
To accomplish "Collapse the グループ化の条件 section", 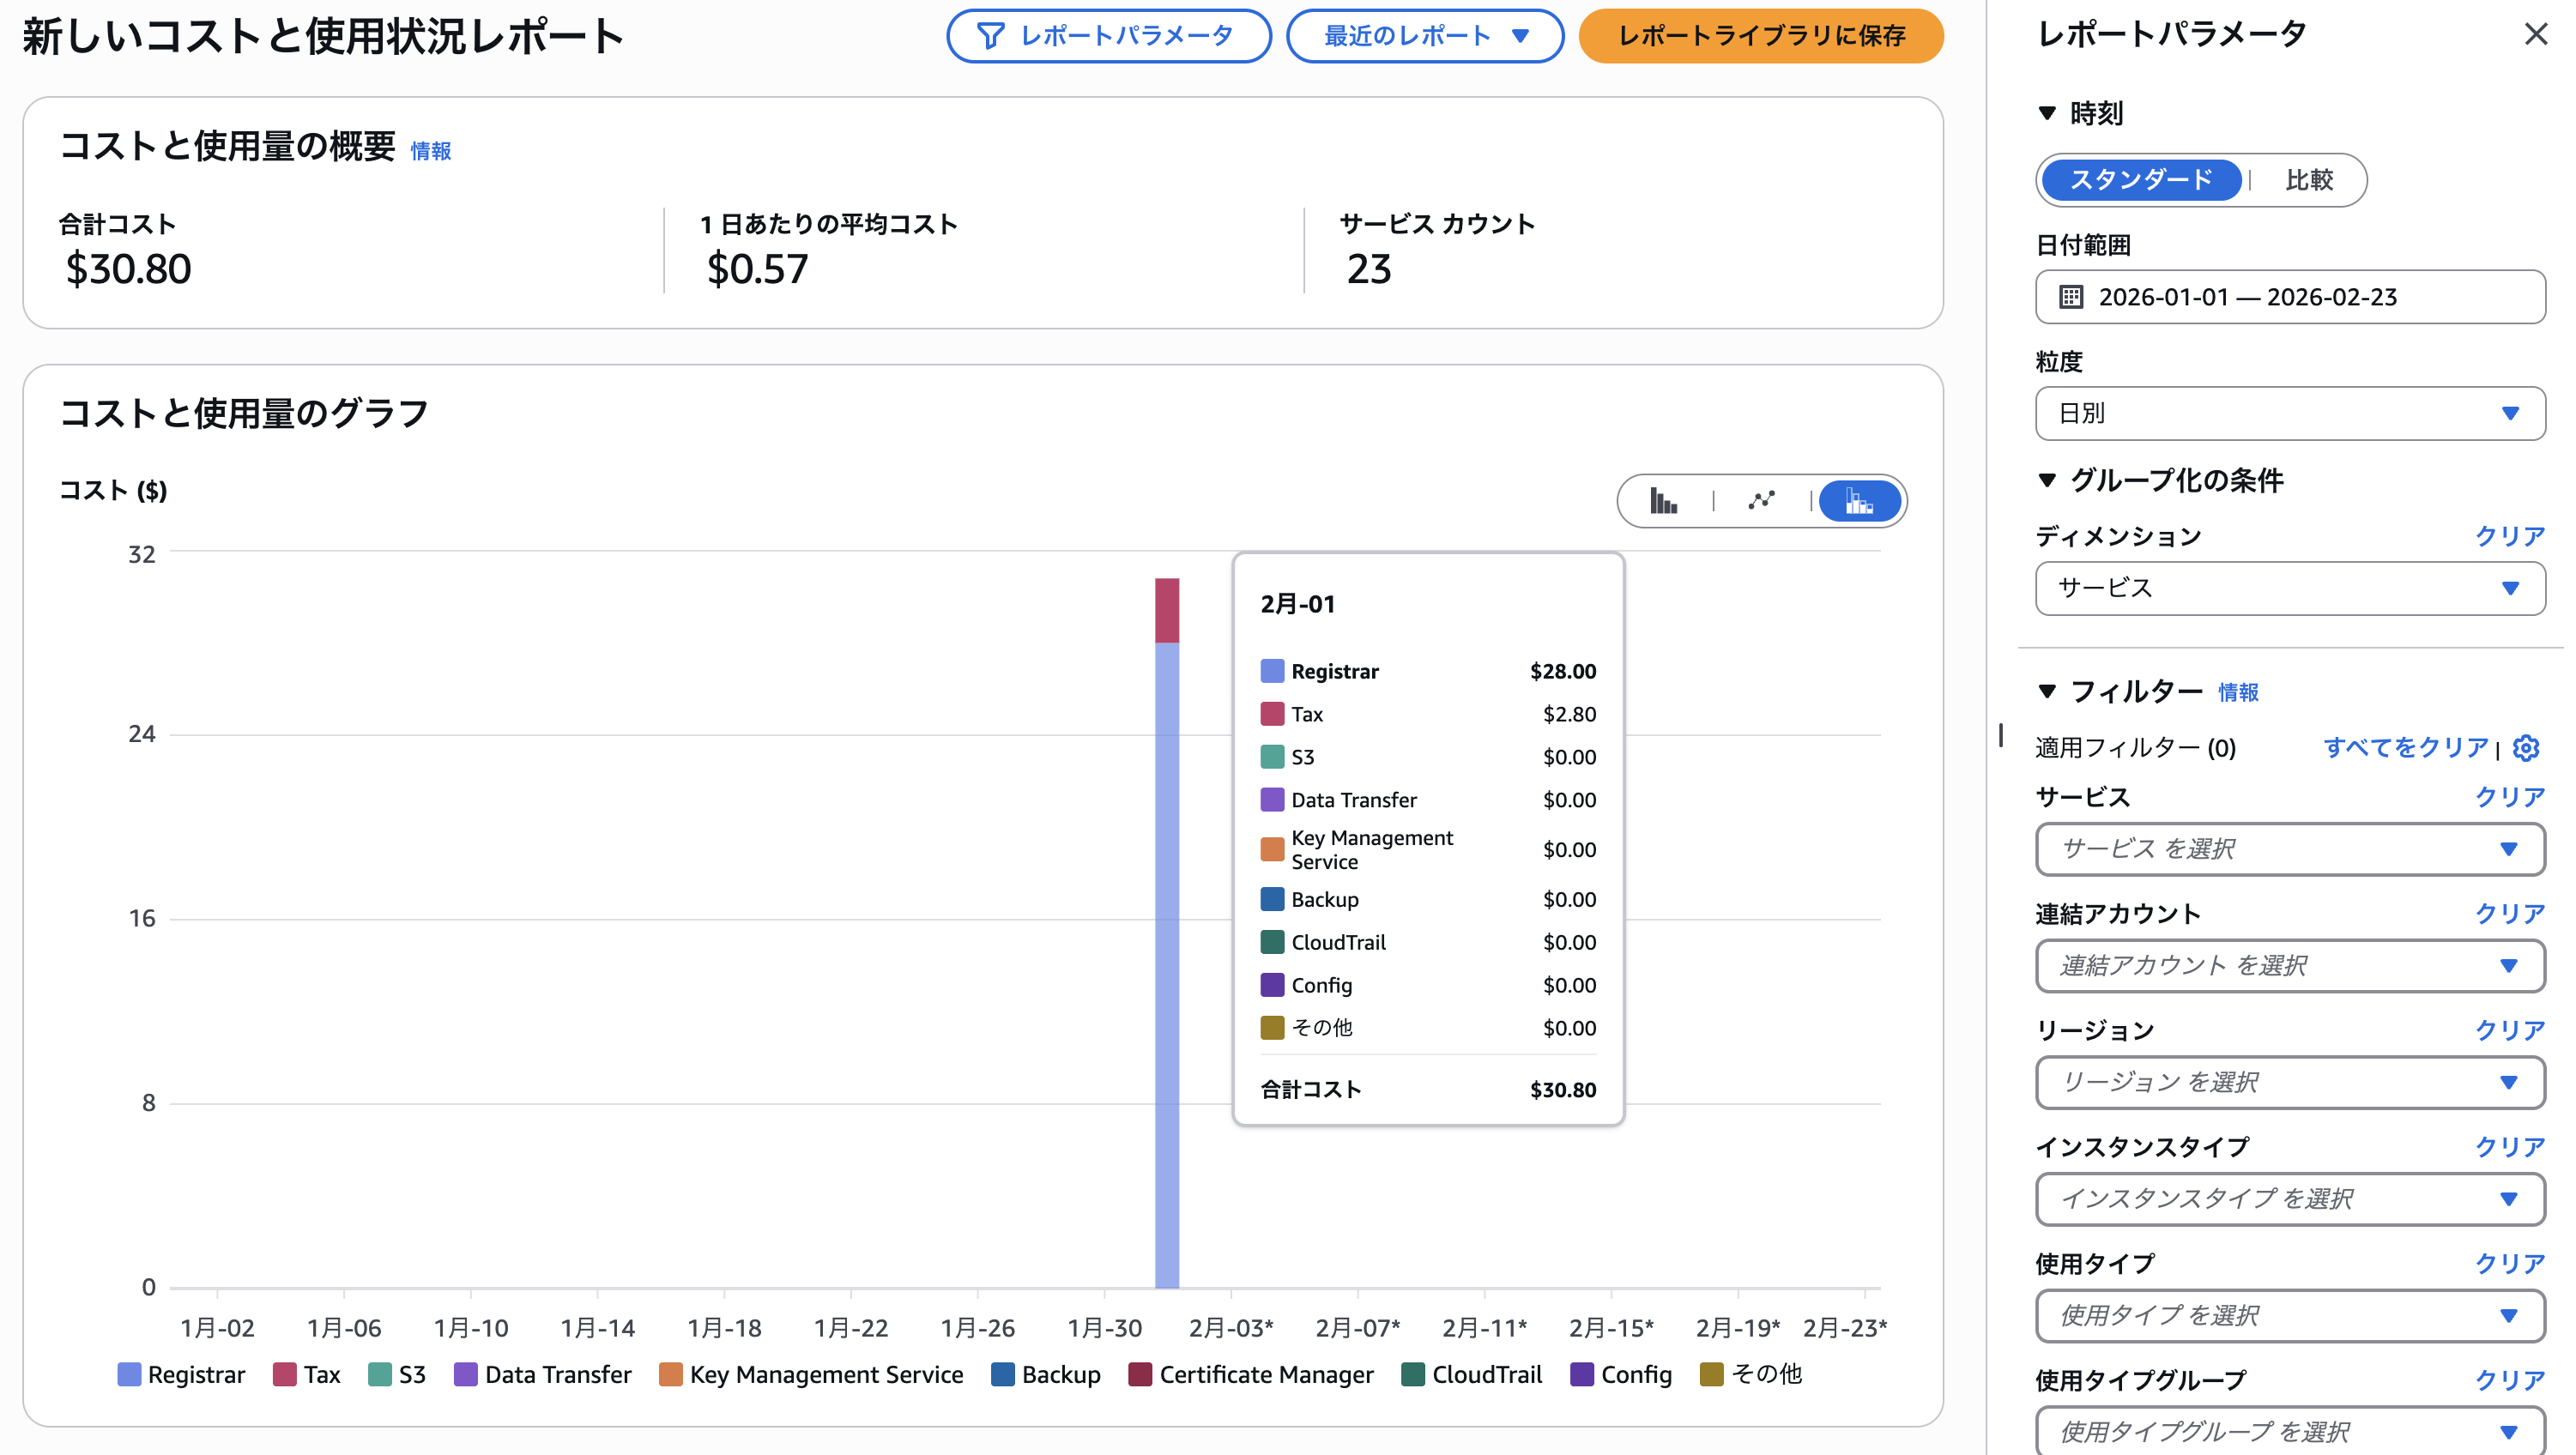I will [2047, 481].
